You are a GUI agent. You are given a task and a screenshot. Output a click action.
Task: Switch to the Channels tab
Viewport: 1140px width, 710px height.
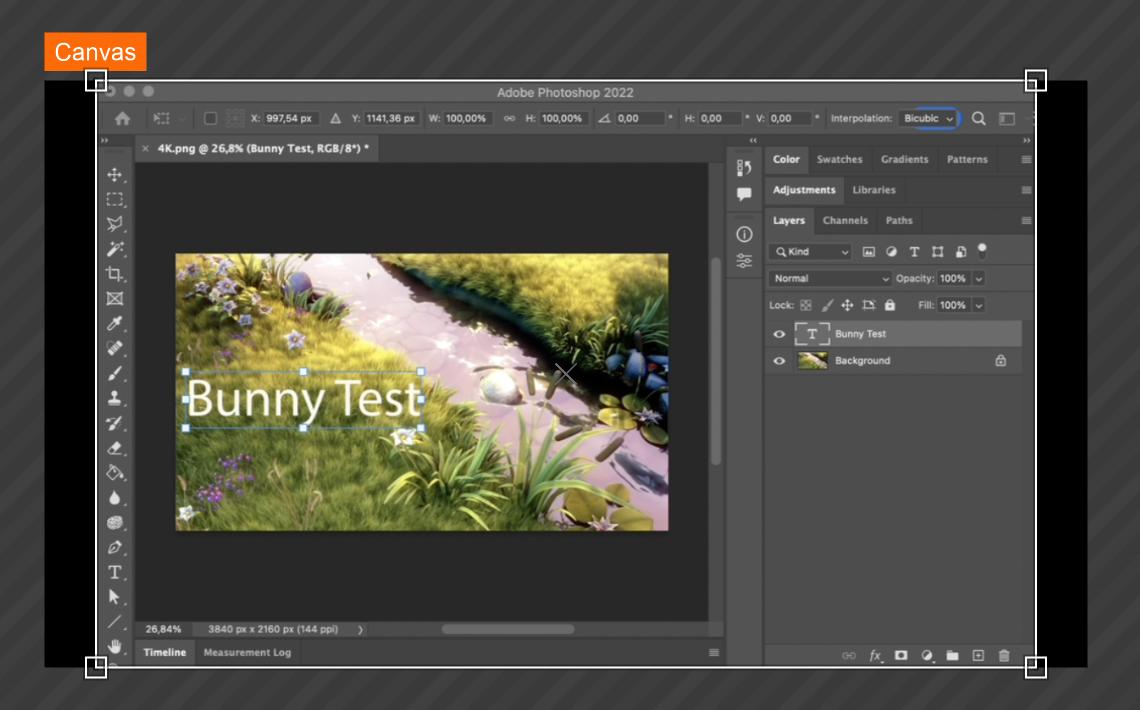(845, 220)
